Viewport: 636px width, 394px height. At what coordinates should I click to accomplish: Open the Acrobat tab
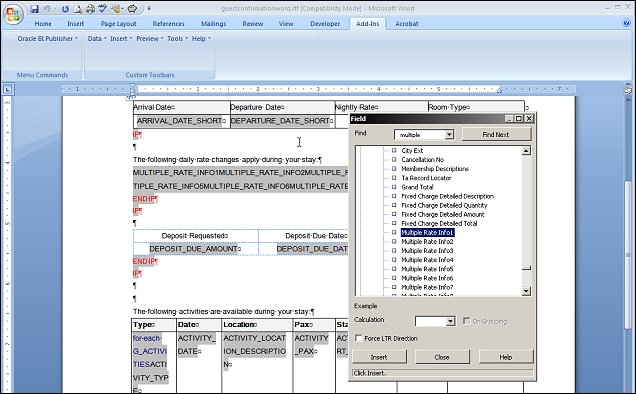pyautogui.click(x=407, y=24)
